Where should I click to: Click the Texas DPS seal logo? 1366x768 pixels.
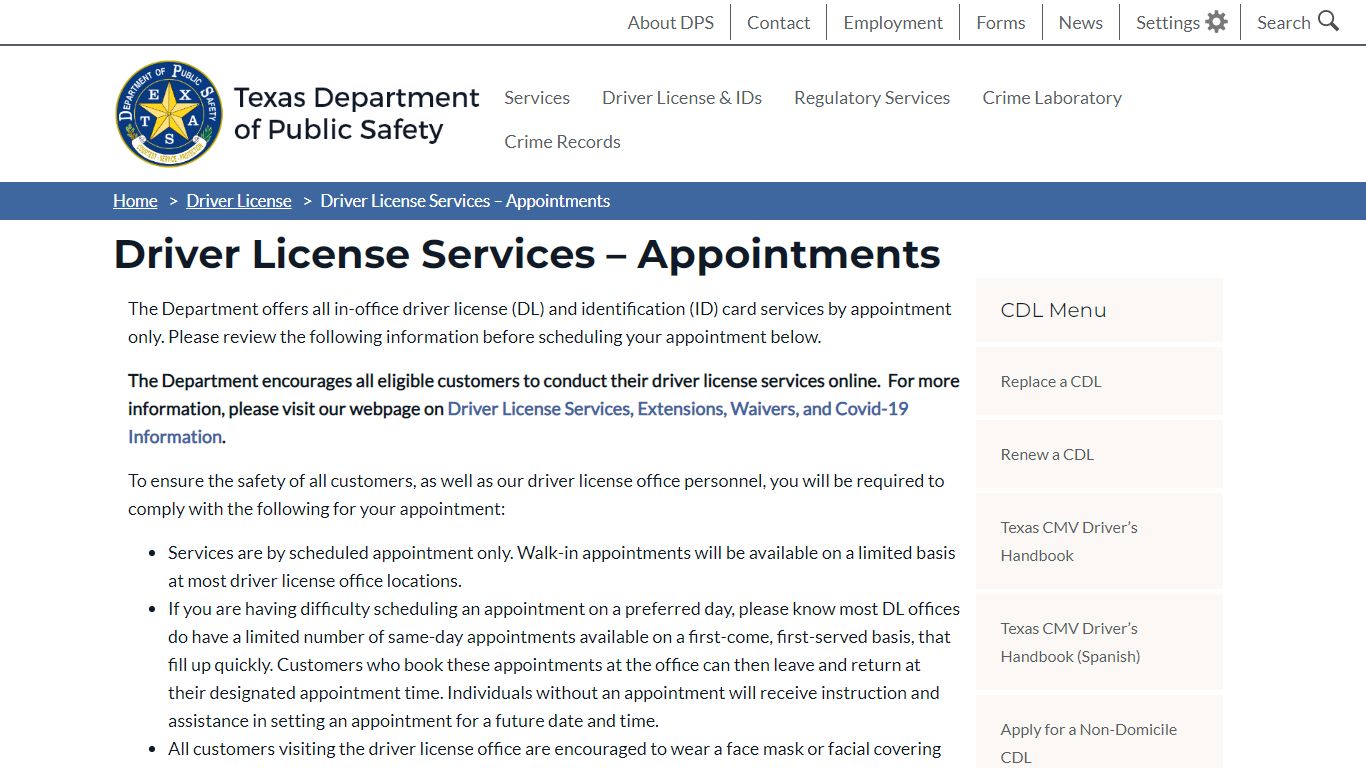tap(169, 113)
